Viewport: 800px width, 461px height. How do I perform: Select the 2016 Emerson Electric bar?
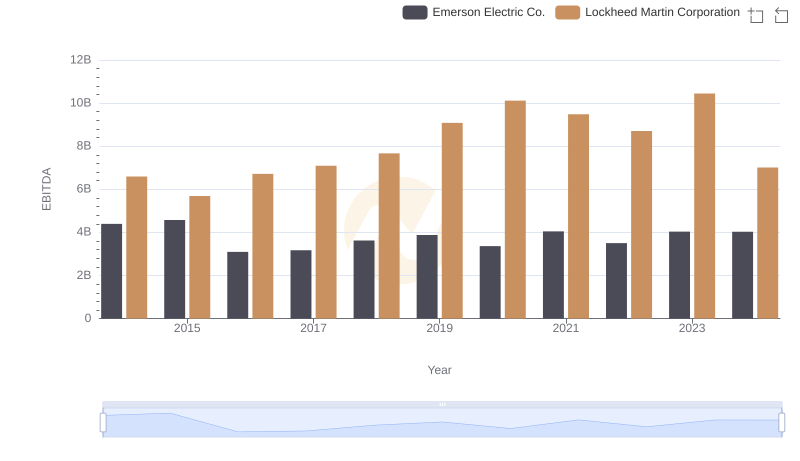tap(238, 285)
